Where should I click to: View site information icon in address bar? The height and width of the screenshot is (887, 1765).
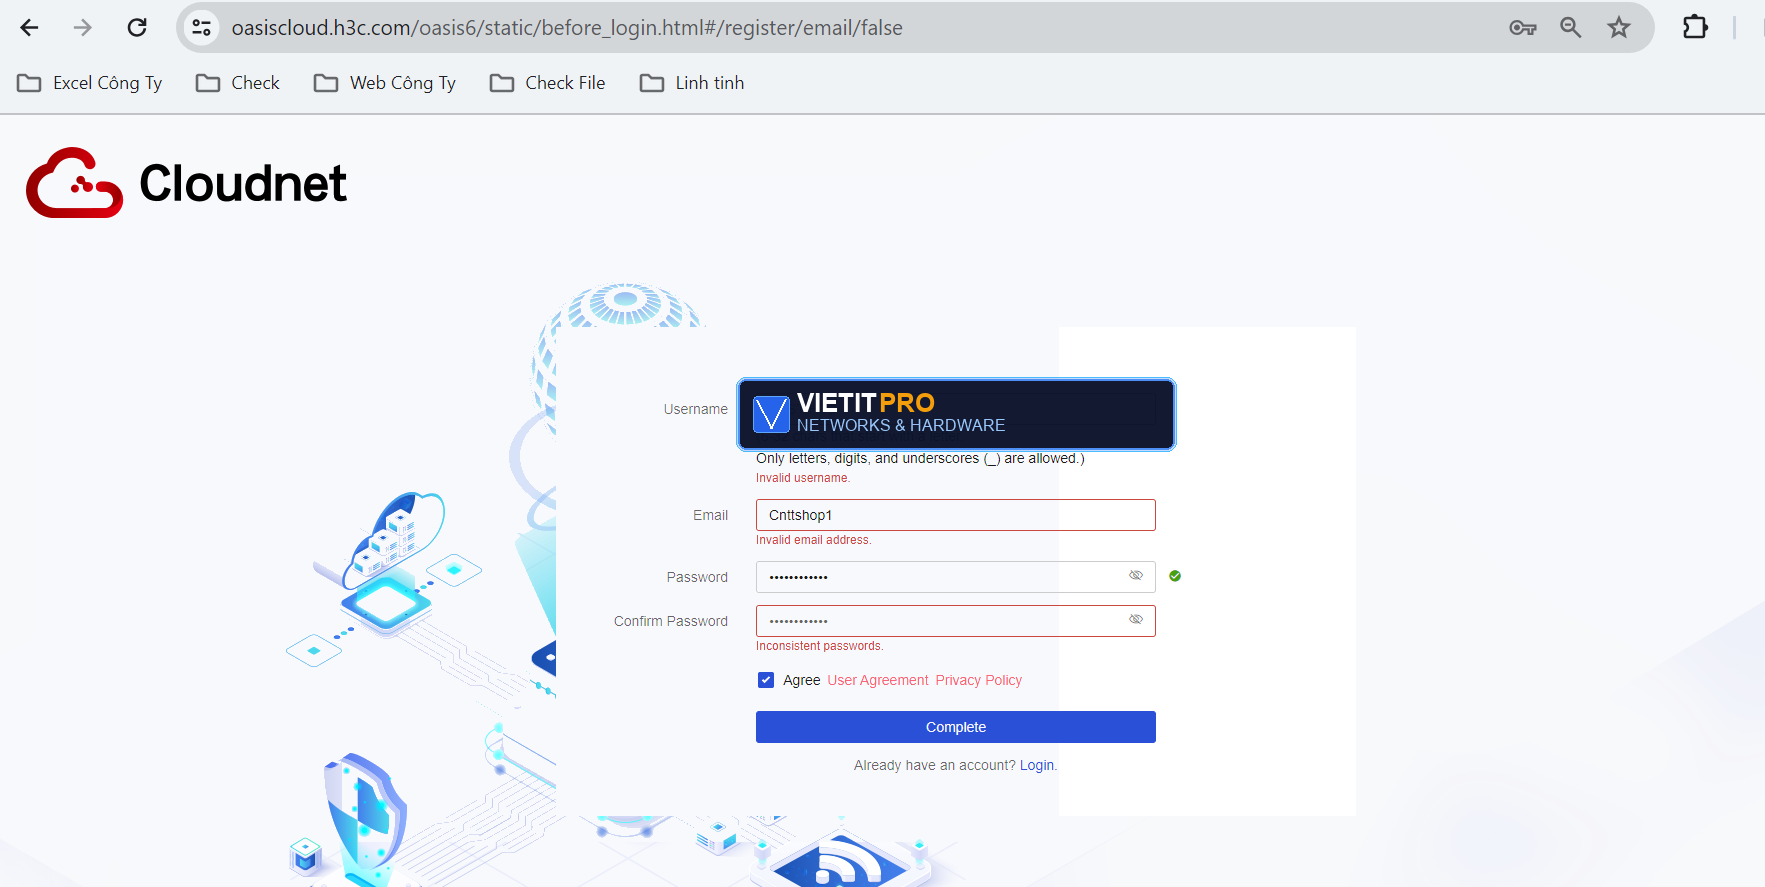coord(202,28)
